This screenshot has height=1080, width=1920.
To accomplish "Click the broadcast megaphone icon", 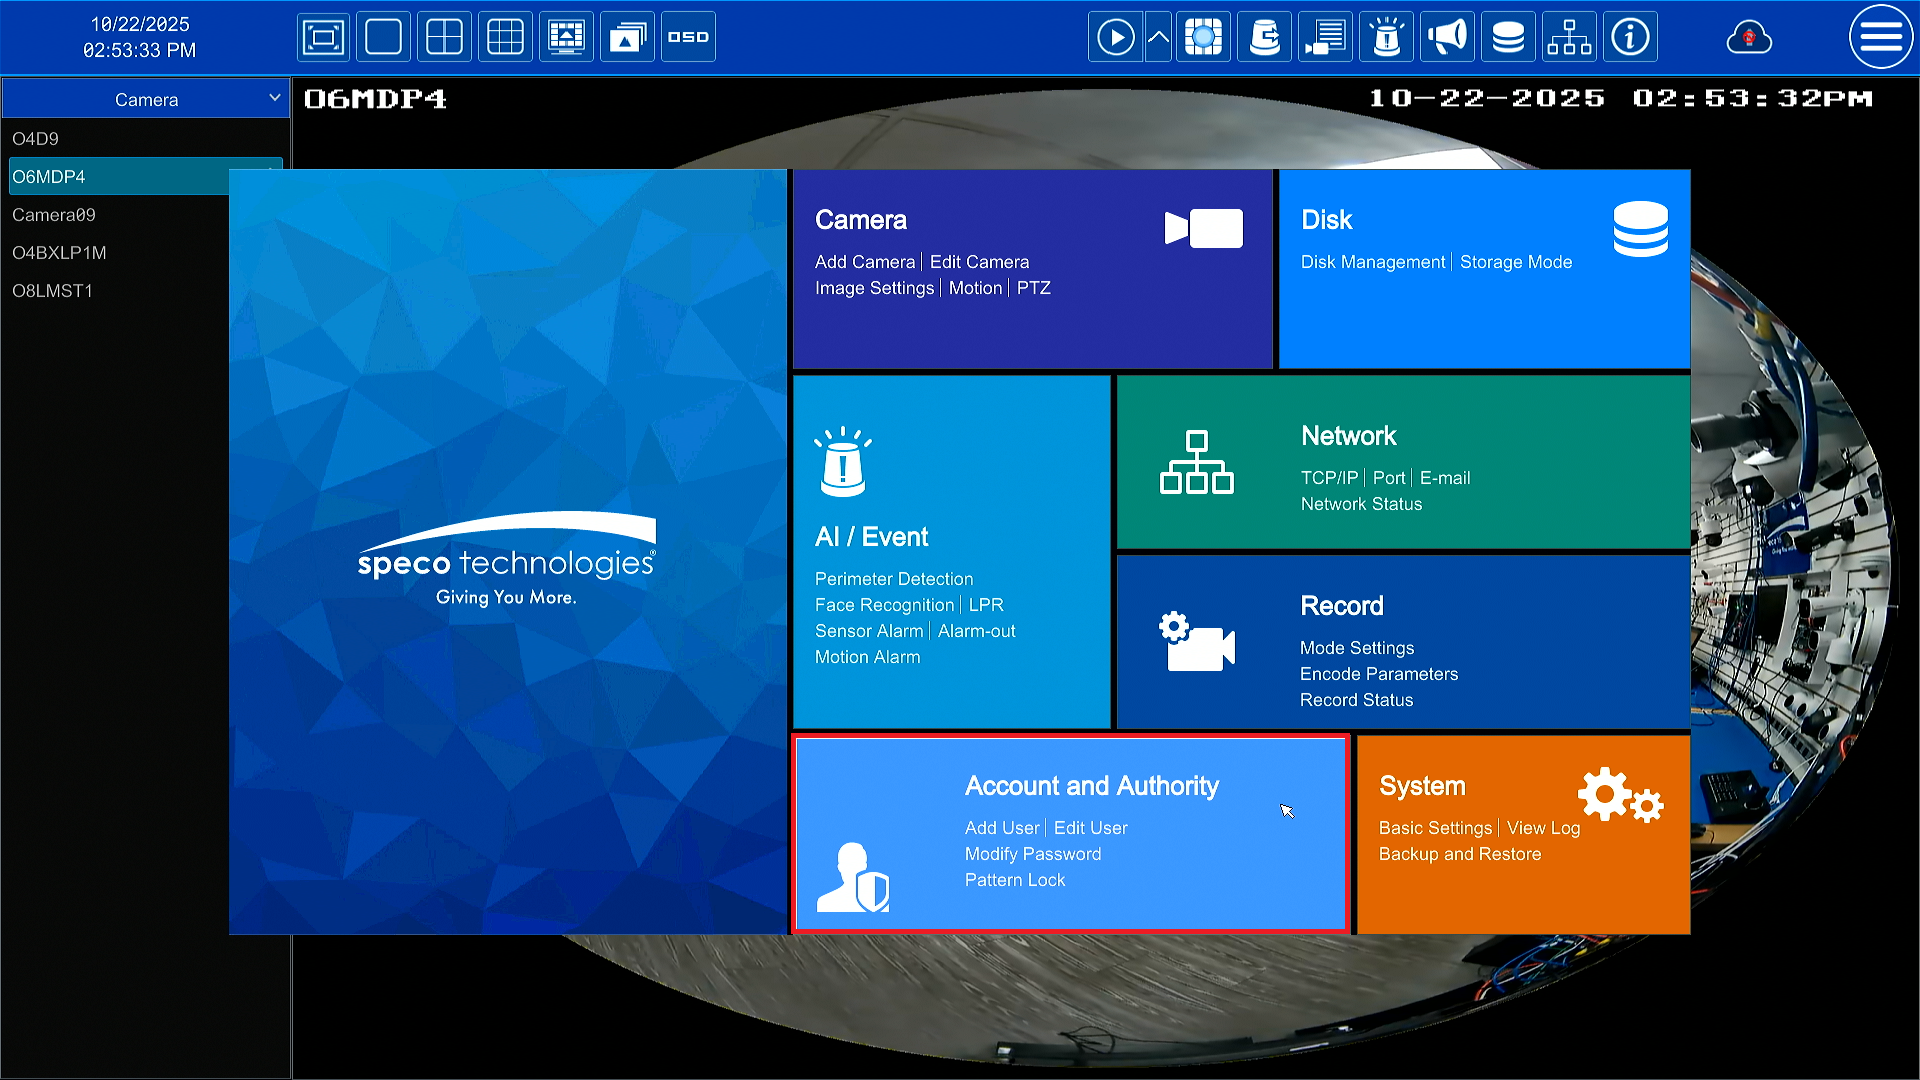I will pyautogui.click(x=1447, y=37).
